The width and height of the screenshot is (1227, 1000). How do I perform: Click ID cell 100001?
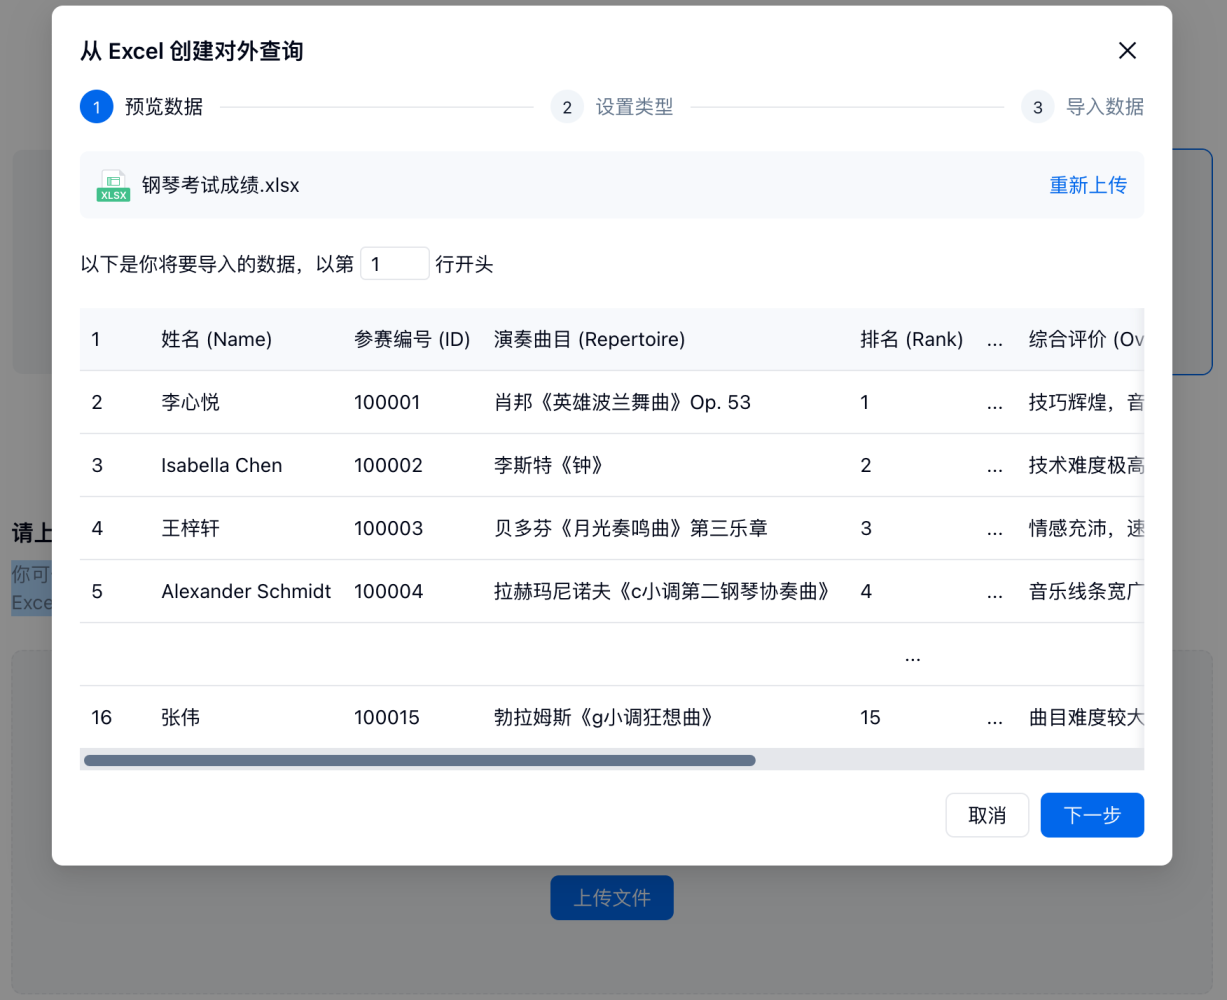point(387,402)
